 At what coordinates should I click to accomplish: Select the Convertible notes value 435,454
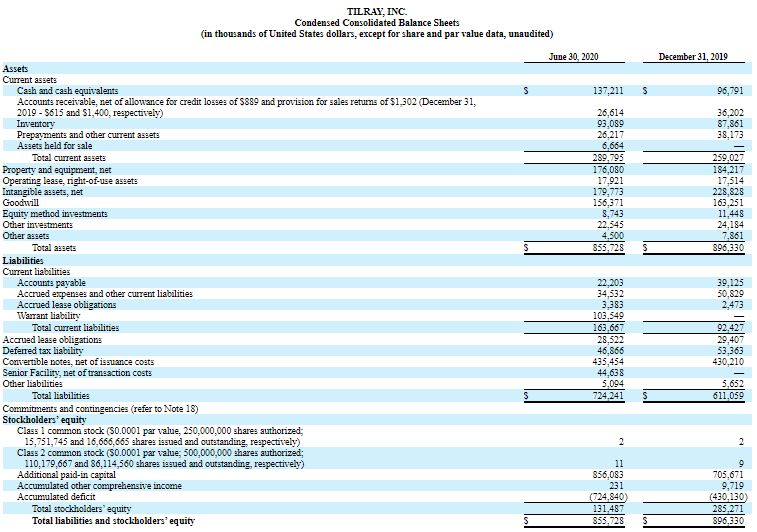[x=609, y=361]
